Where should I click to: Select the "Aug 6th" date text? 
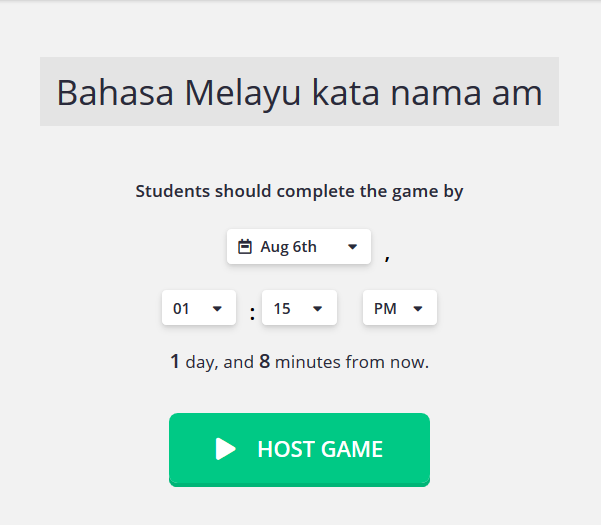(288, 247)
